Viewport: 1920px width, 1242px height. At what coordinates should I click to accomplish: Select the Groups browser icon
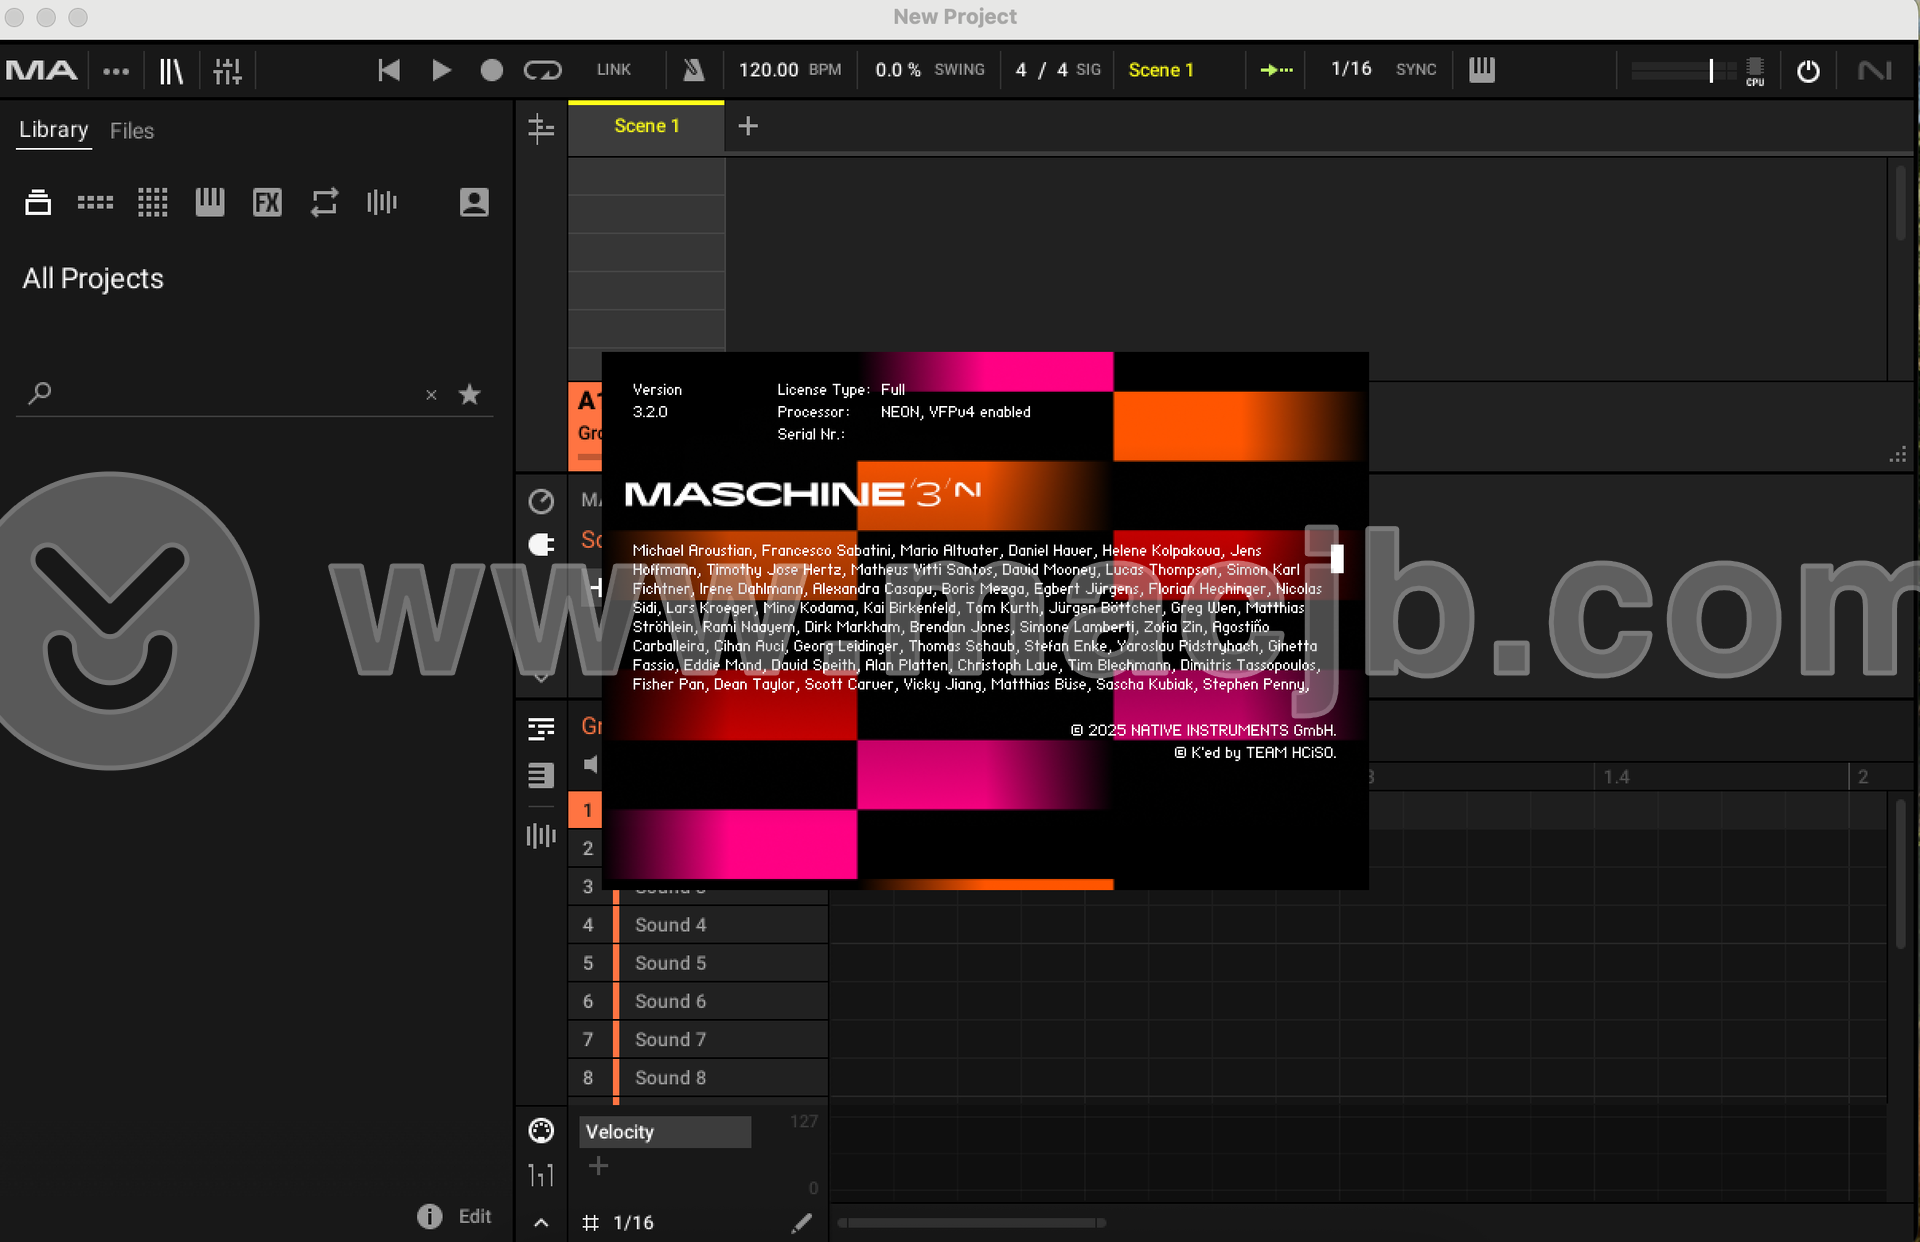pos(95,202)
